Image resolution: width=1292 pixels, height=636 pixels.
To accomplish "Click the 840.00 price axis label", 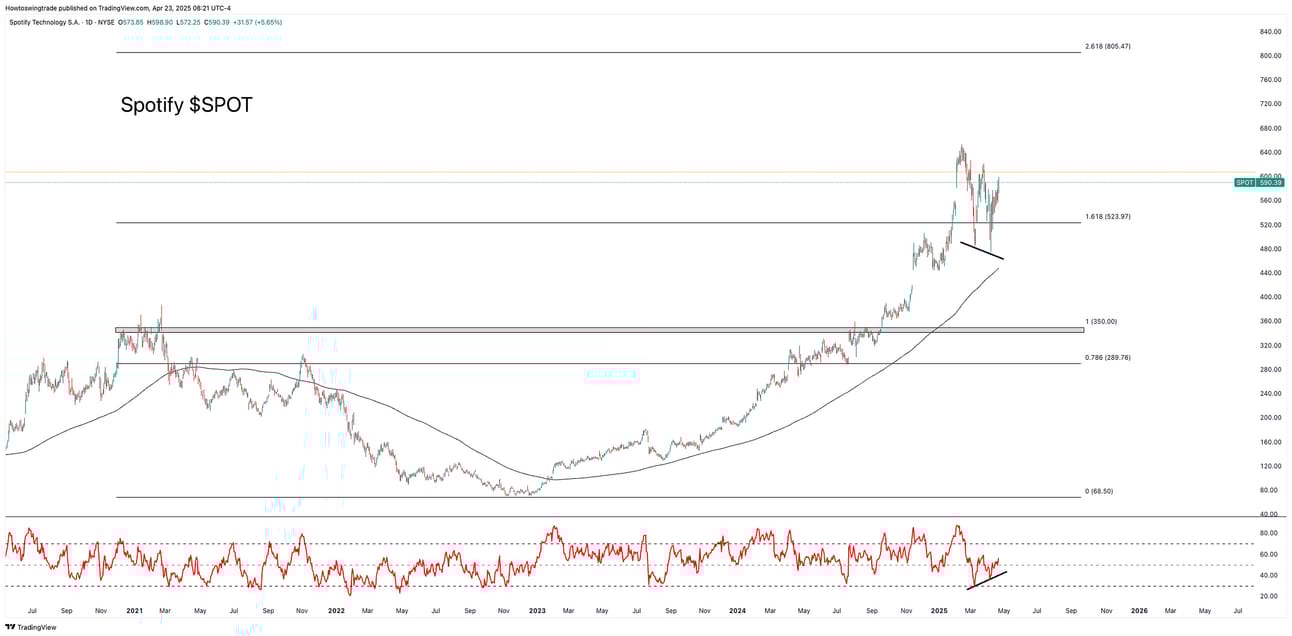I will tap(1270, 31).
